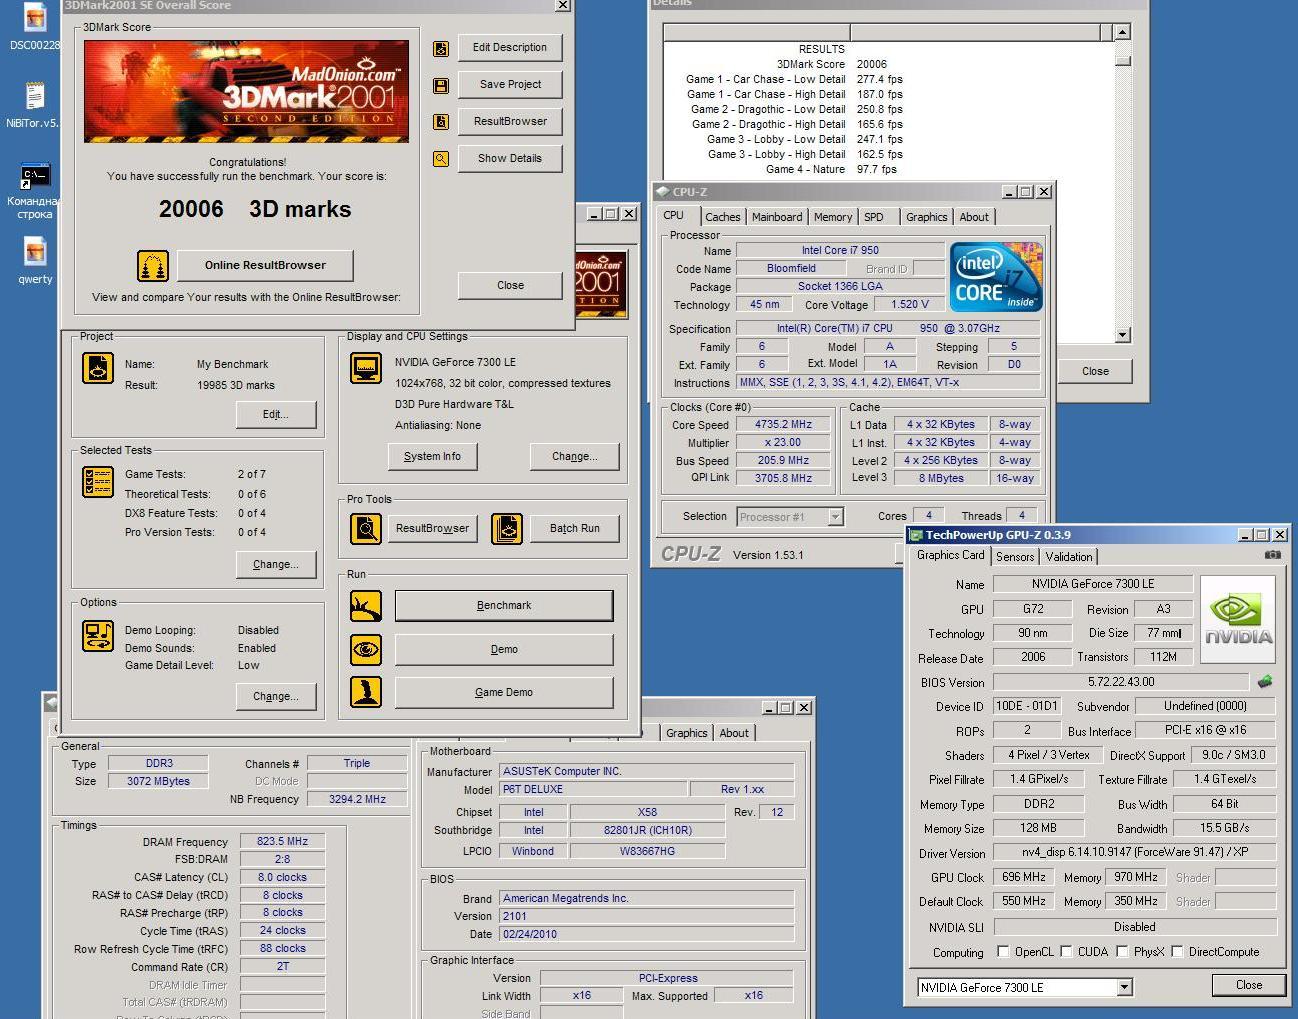Switch to CPU-Z Mainboard tab
This screenshot has height=1019, width=1298.
click(x=777, y=217)
